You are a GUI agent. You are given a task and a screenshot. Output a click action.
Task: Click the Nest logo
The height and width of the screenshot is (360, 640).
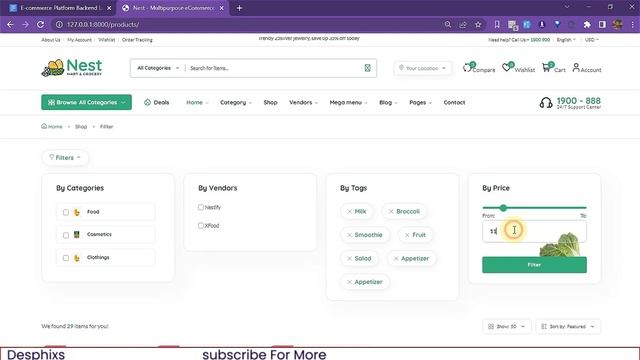[x=72, y=67]
